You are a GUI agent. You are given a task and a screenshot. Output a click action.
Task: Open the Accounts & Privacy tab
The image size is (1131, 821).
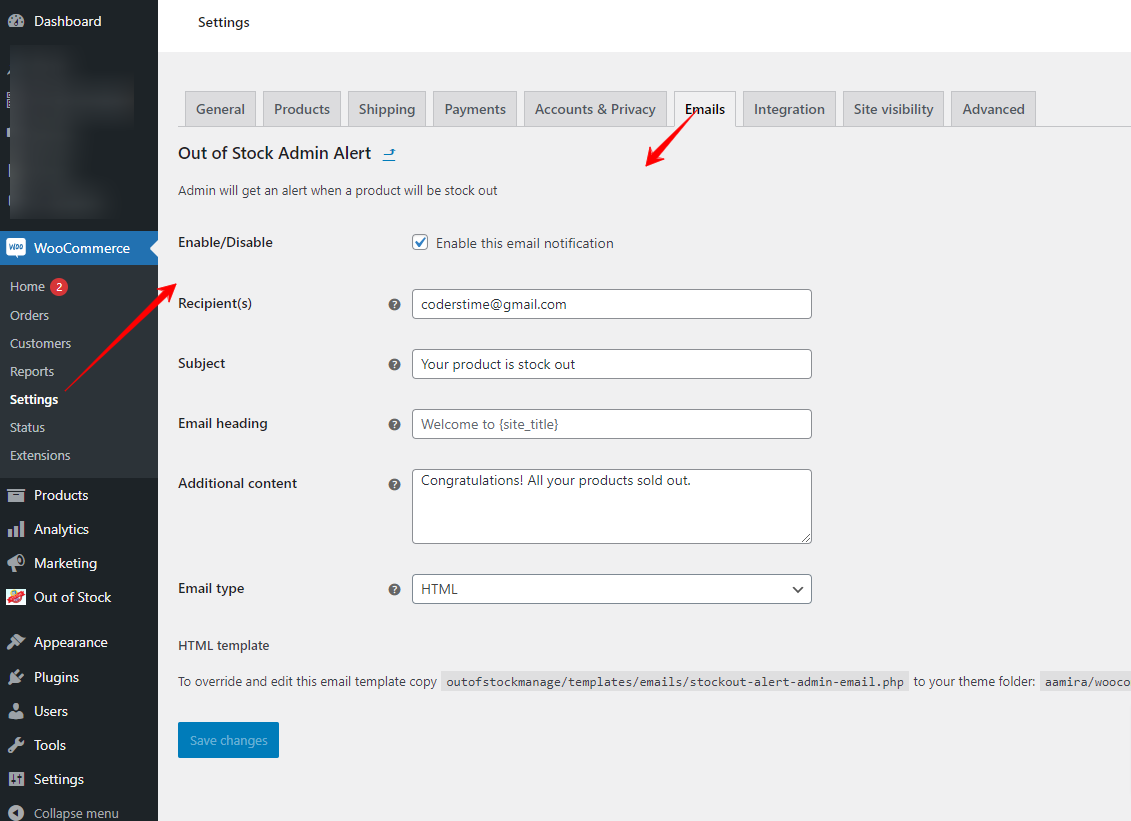[595, 109]
